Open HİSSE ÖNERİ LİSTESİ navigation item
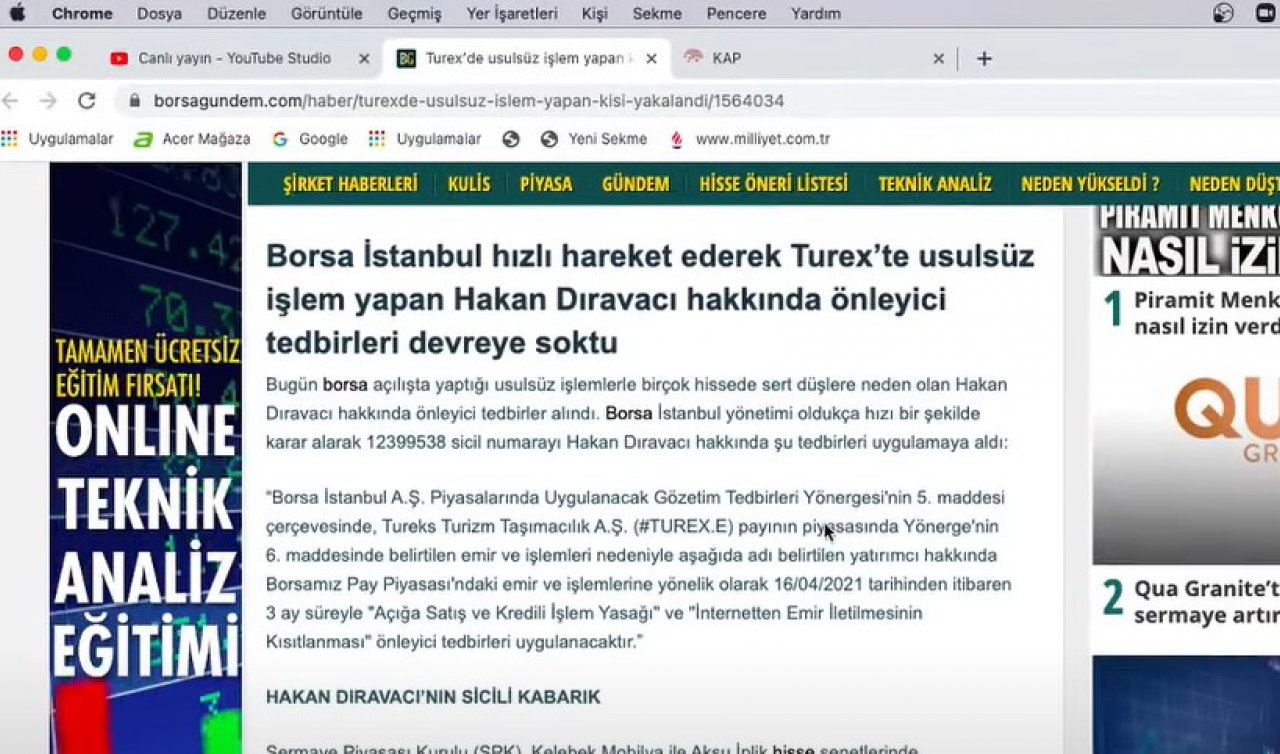Viewport: 1280px width, 754px height. click(x=773, y=184)
